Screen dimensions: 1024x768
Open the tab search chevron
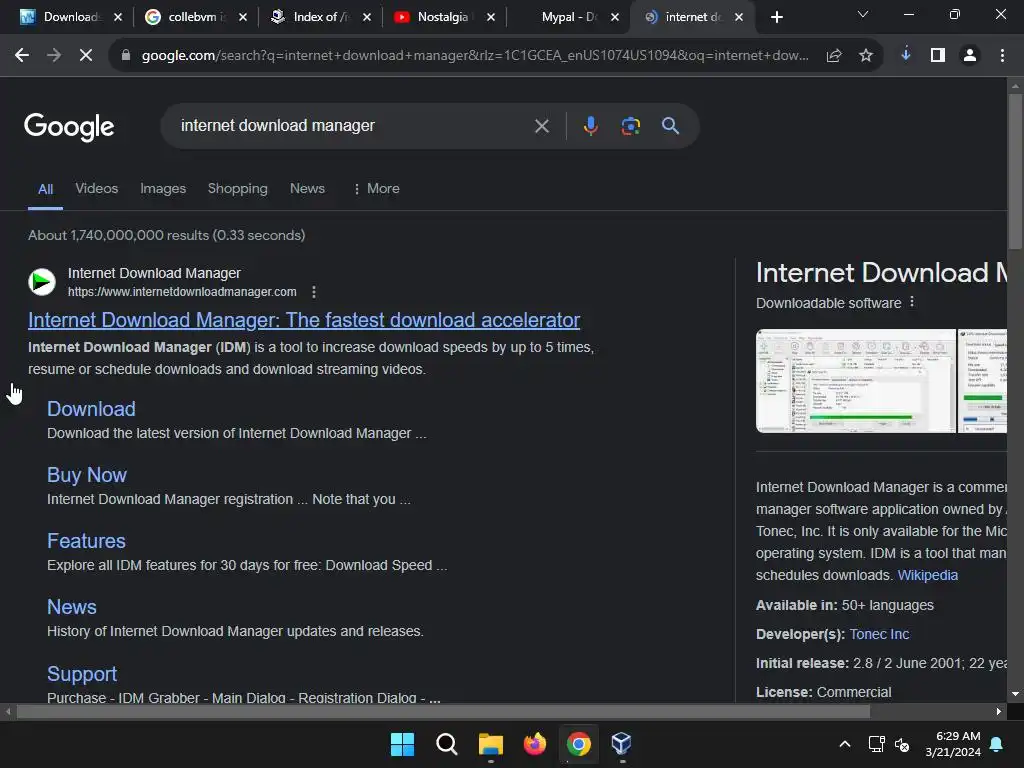863,14
